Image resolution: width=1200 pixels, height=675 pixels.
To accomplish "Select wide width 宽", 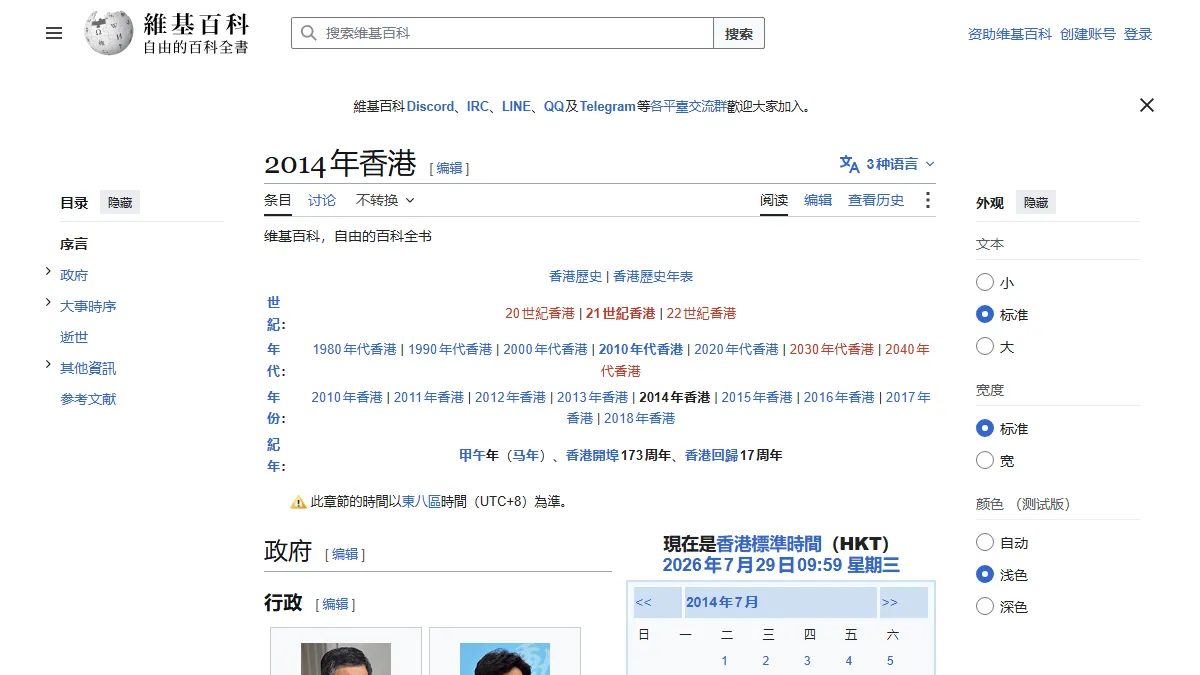I will (985, 460).
